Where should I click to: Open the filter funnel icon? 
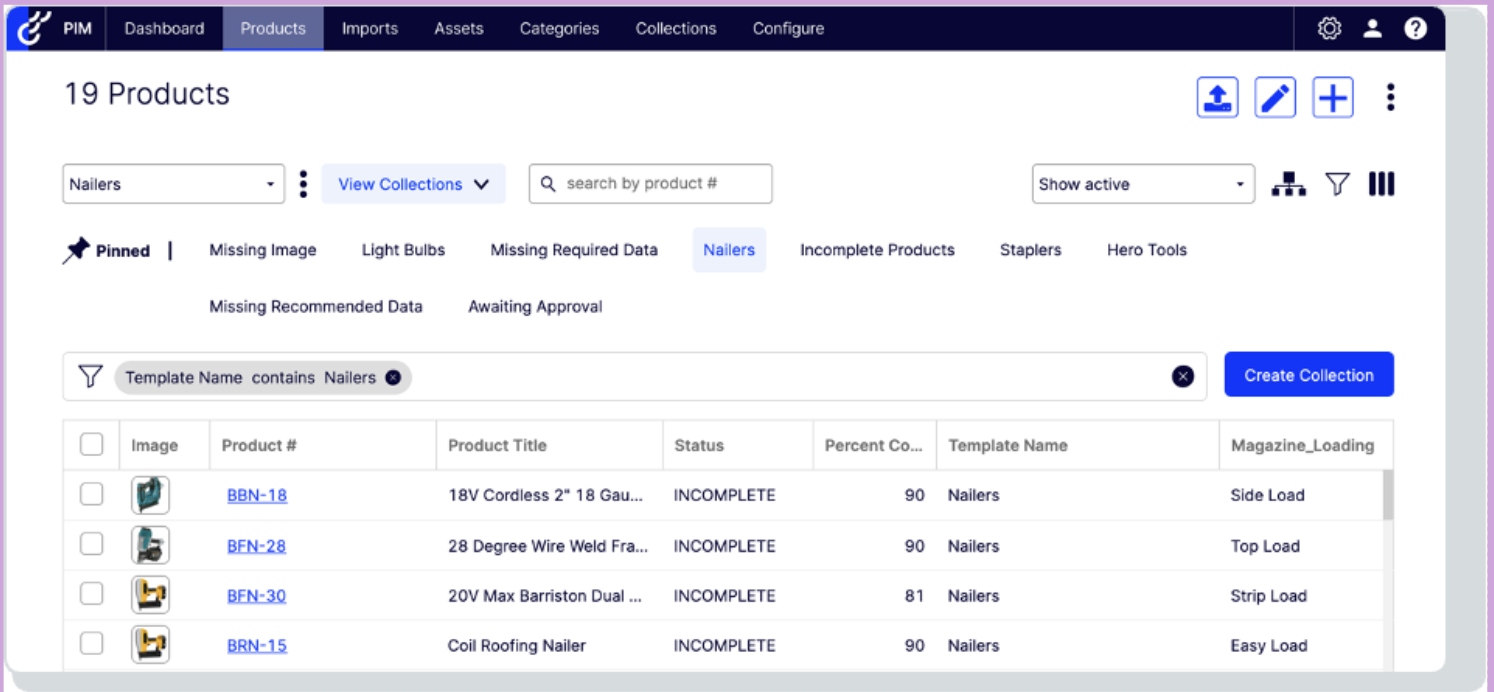(x=1336, y=184)
